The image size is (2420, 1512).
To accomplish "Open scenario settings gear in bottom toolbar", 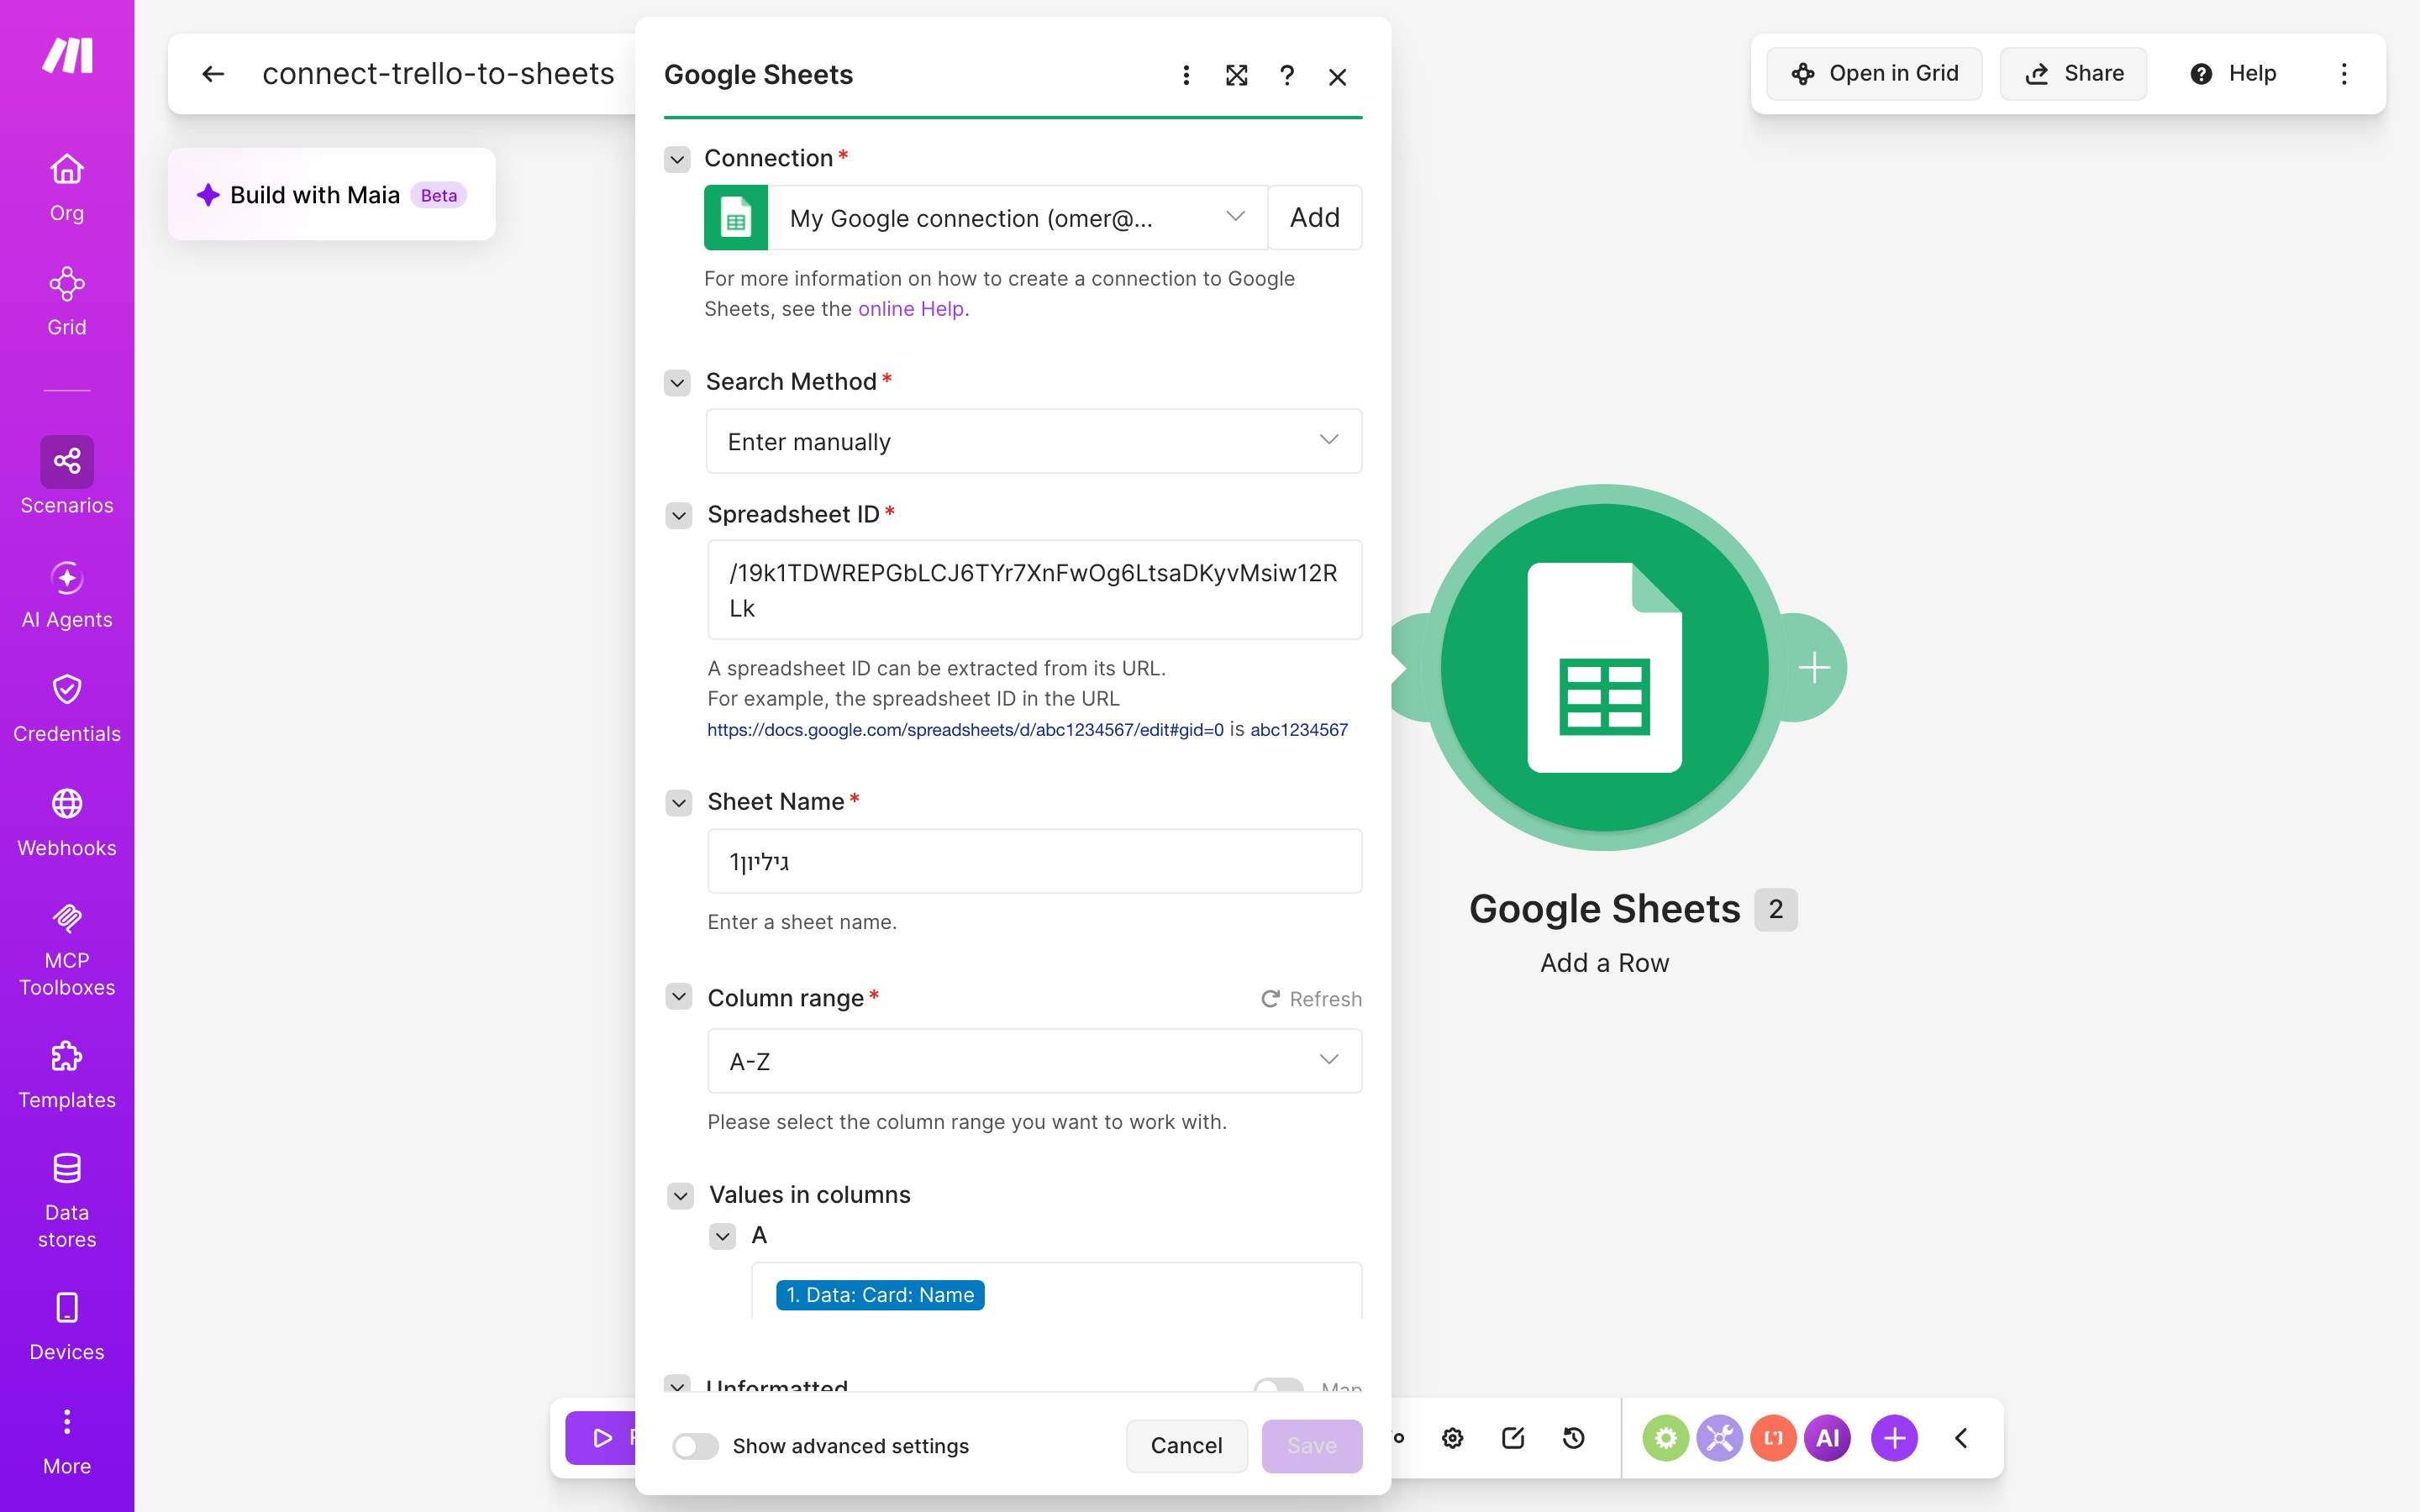I will tap(1453, 1438).
